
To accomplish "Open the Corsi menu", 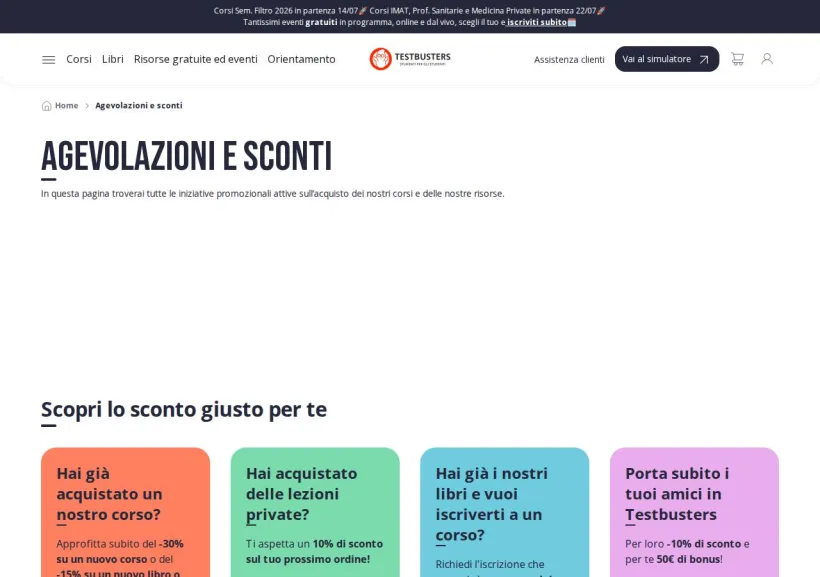I will coord(79,59).
